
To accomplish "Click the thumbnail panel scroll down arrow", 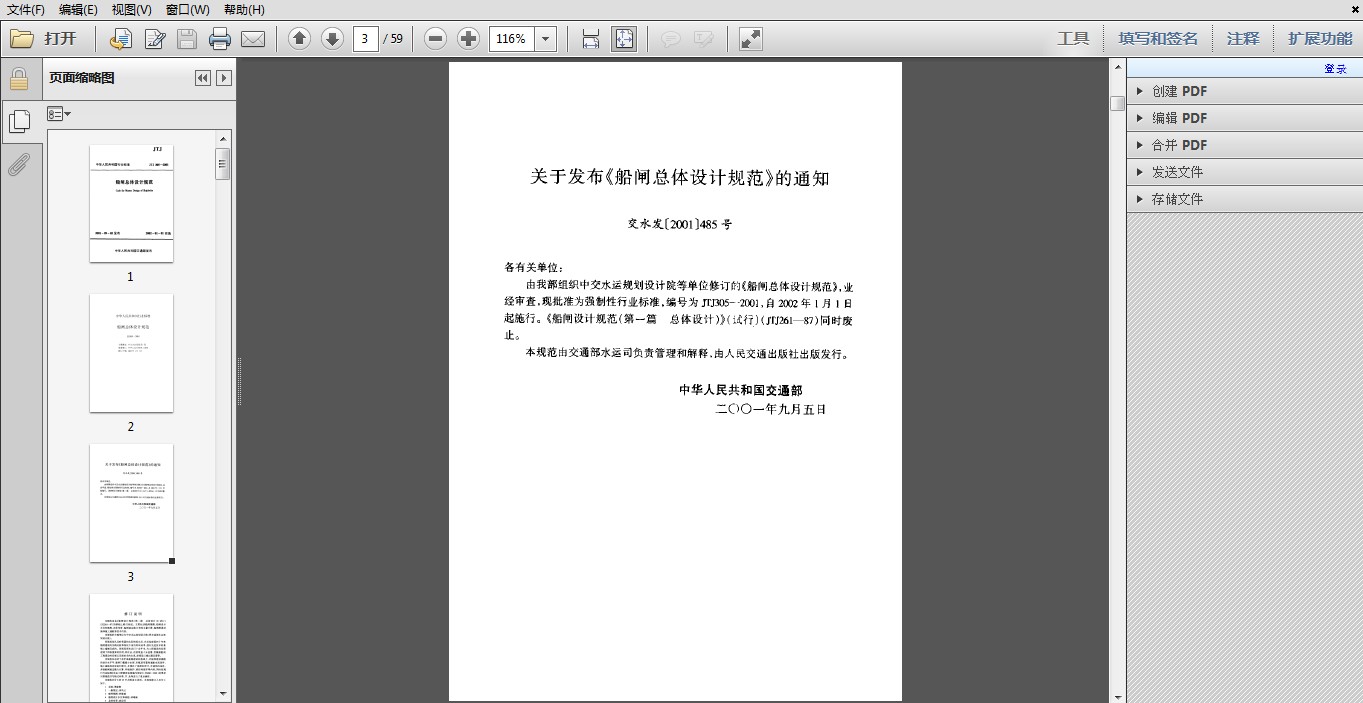I will tap(223, 692).
